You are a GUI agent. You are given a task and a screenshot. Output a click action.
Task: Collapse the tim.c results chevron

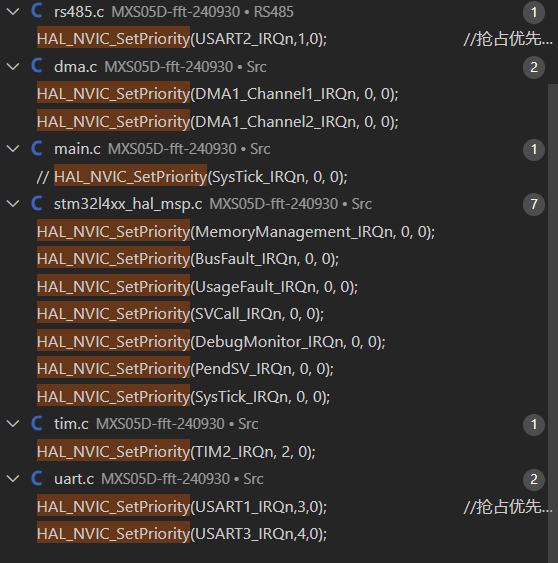(x=13, y=424)
